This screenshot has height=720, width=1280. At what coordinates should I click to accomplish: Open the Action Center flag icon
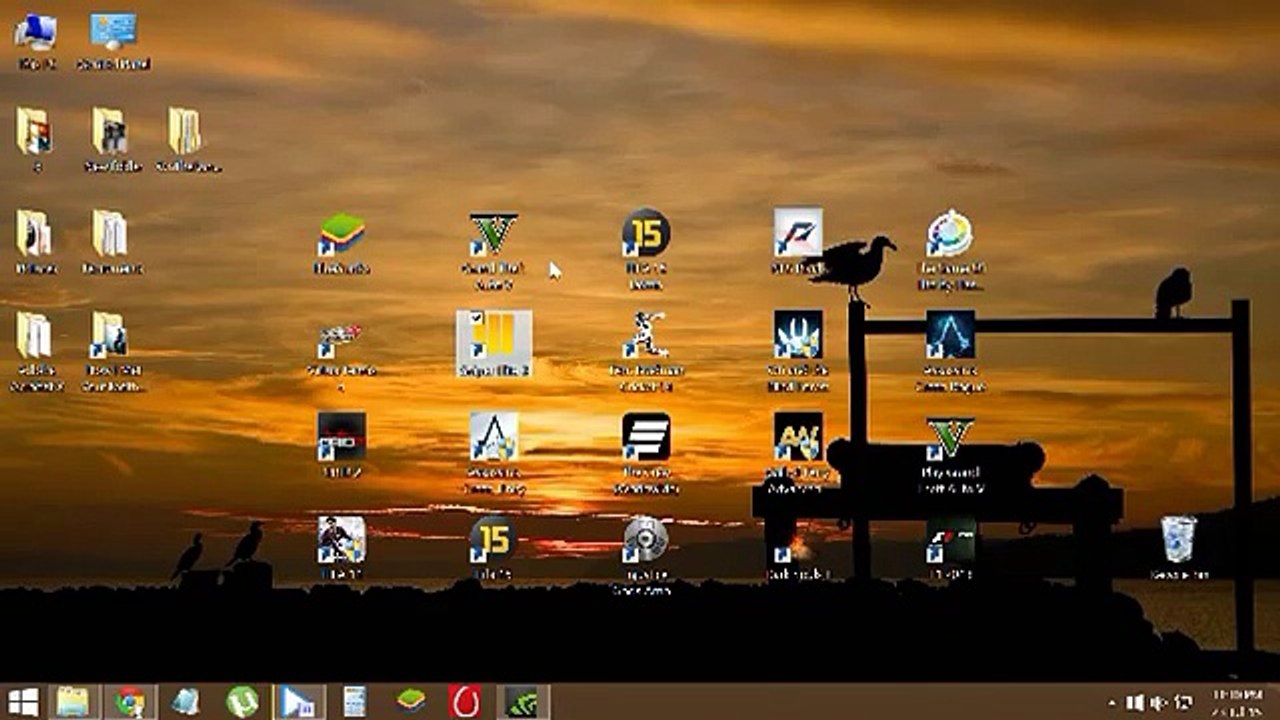pyautogui.click(x=1185, y=703)
